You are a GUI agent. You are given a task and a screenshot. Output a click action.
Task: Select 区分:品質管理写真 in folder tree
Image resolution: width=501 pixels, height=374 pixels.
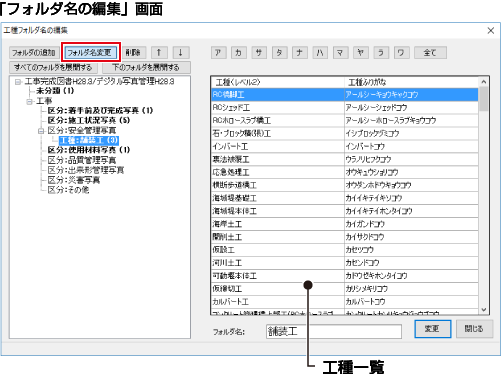pyautogui.click(x=82, y=160)
